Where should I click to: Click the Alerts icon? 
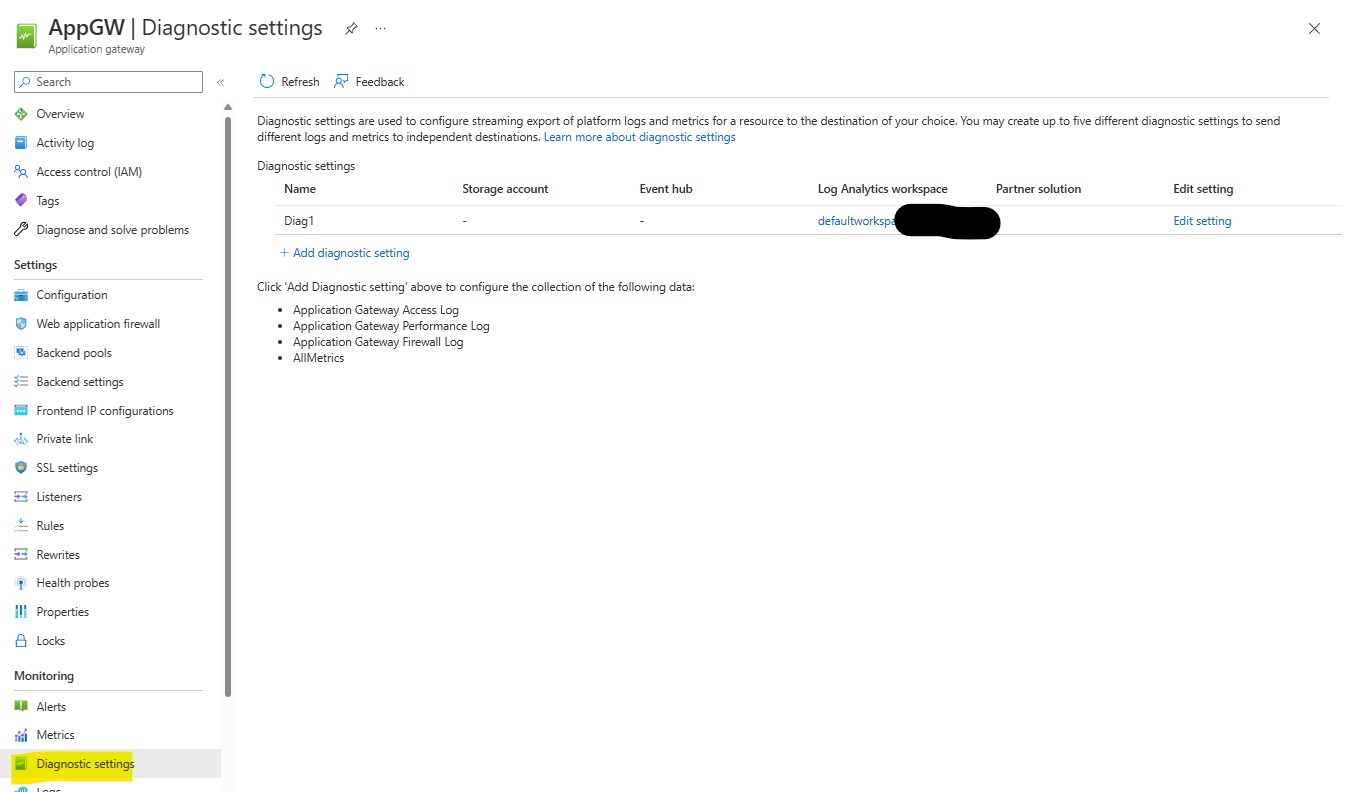tap(21, 707)
